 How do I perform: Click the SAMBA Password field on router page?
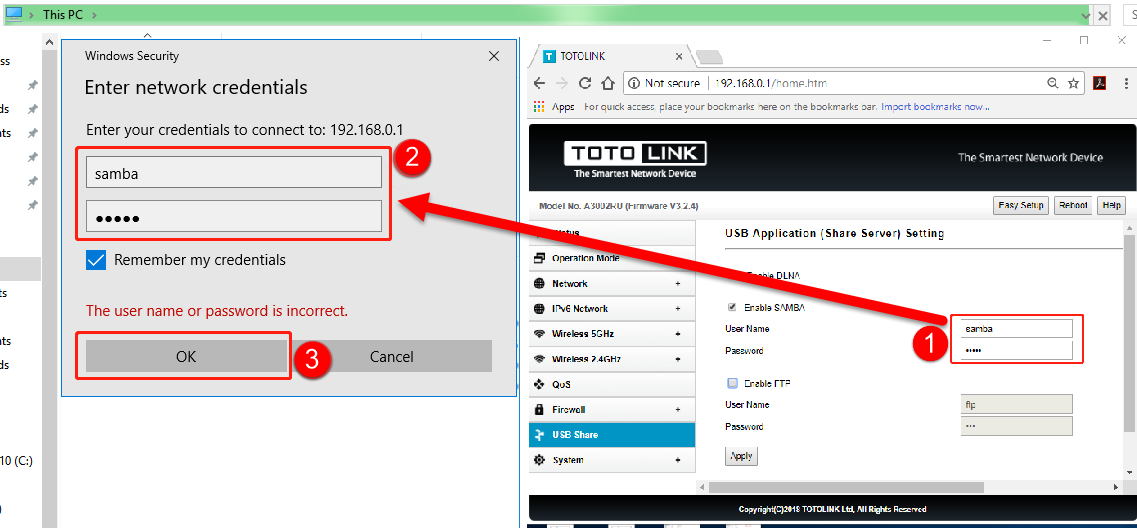pos(1016,350)
